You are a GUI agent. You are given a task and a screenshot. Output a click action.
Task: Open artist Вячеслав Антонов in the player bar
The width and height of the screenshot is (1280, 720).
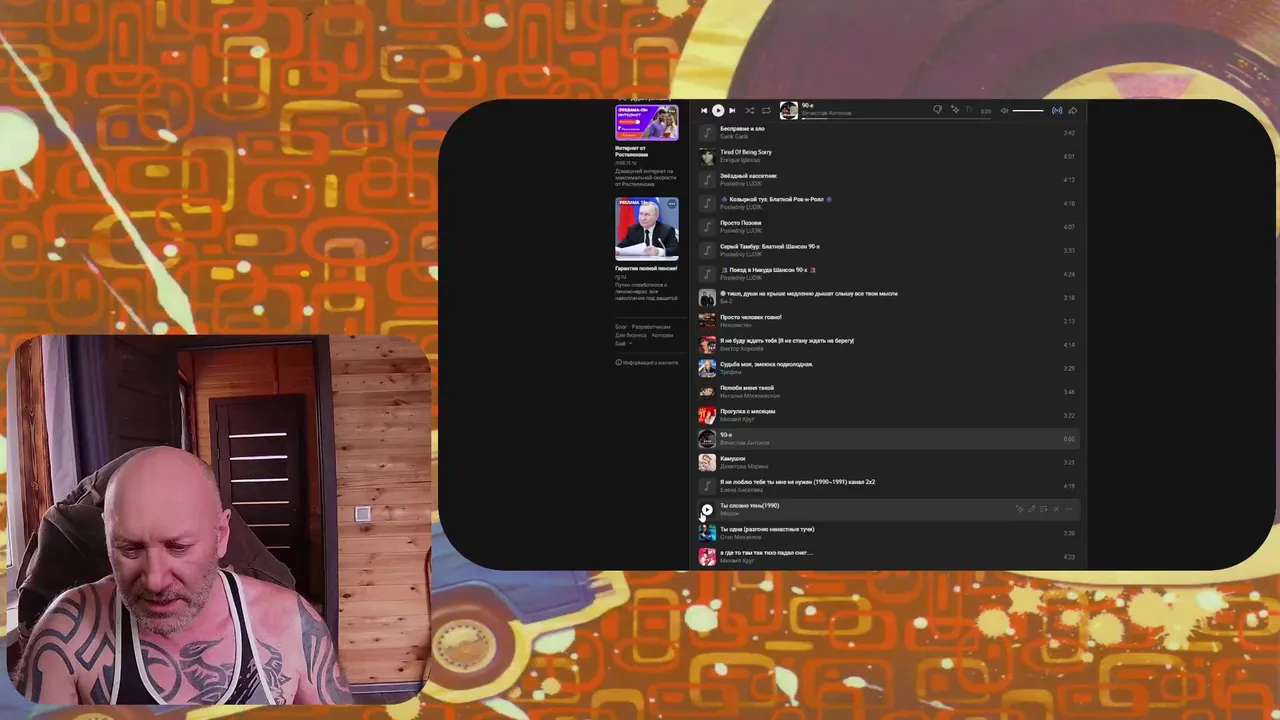pyautogui.click(x=826, y=113)
